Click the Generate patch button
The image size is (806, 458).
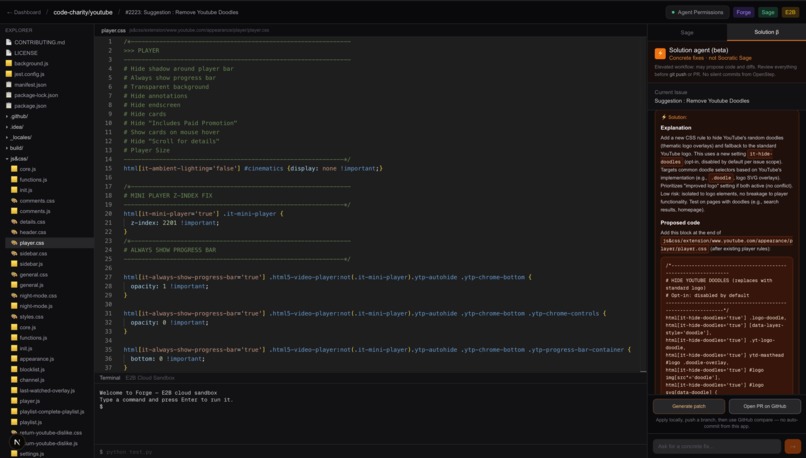[x=689, y=406]
